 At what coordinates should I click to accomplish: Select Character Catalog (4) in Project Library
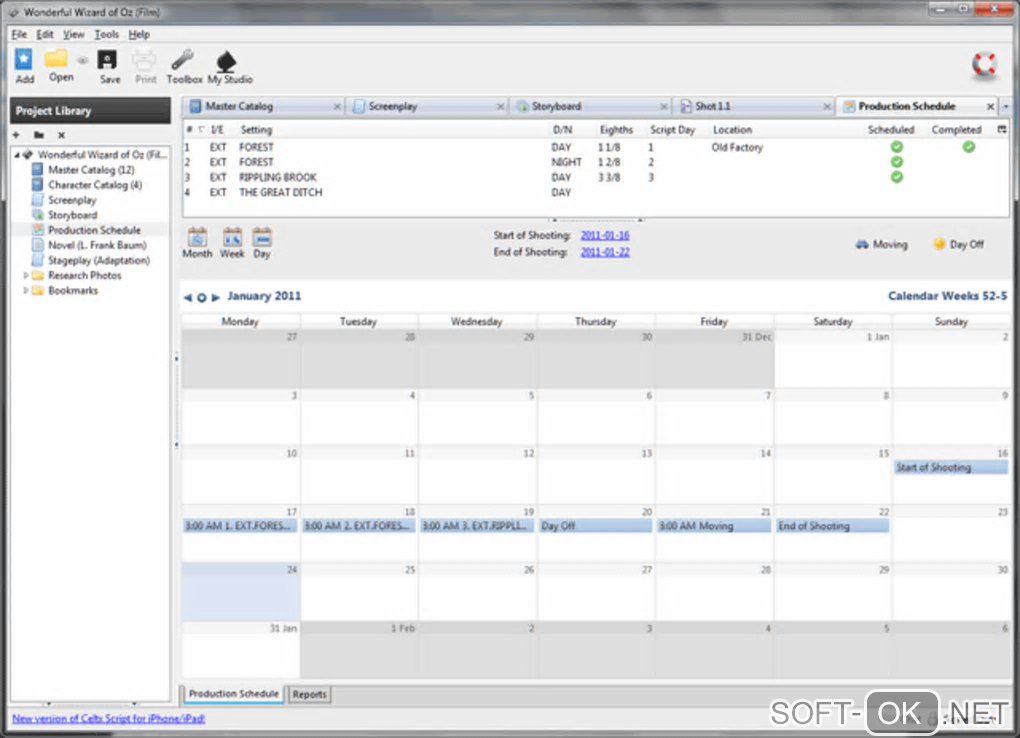(x=95, y=185)
